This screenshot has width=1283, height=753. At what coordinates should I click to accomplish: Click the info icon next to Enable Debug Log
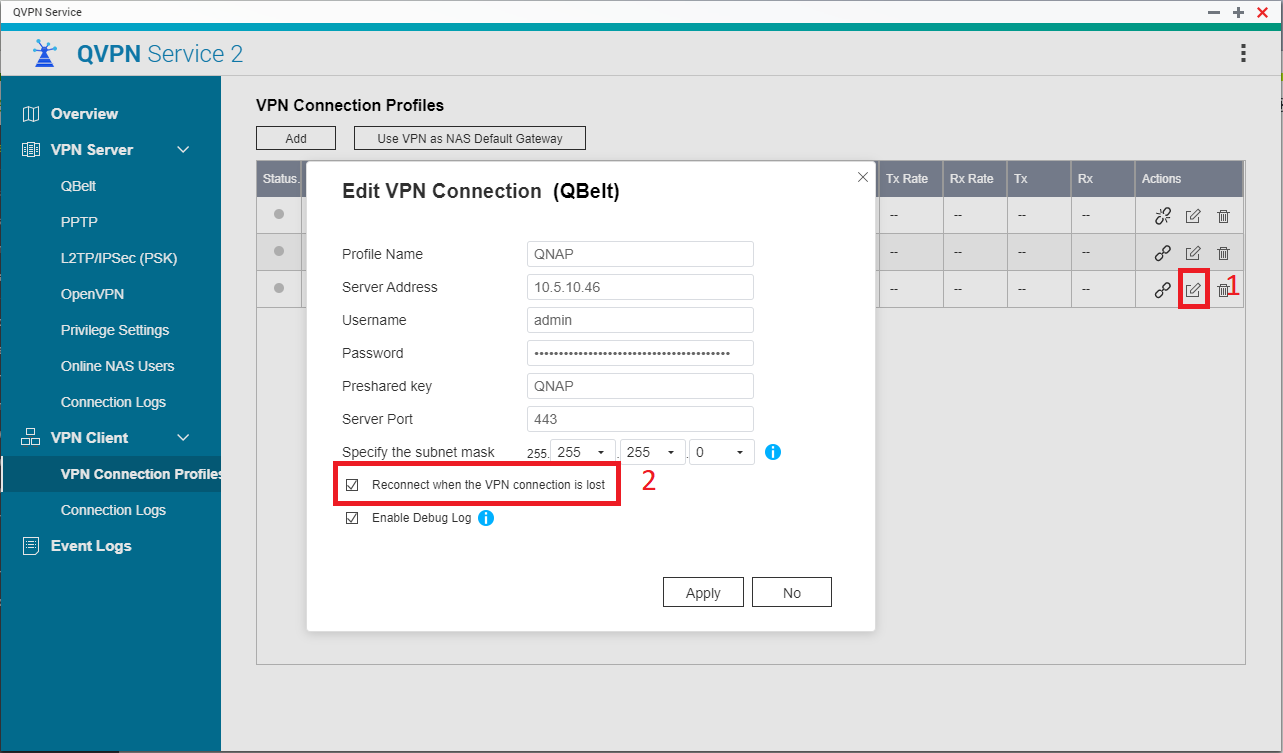click(x=486, y=517)
